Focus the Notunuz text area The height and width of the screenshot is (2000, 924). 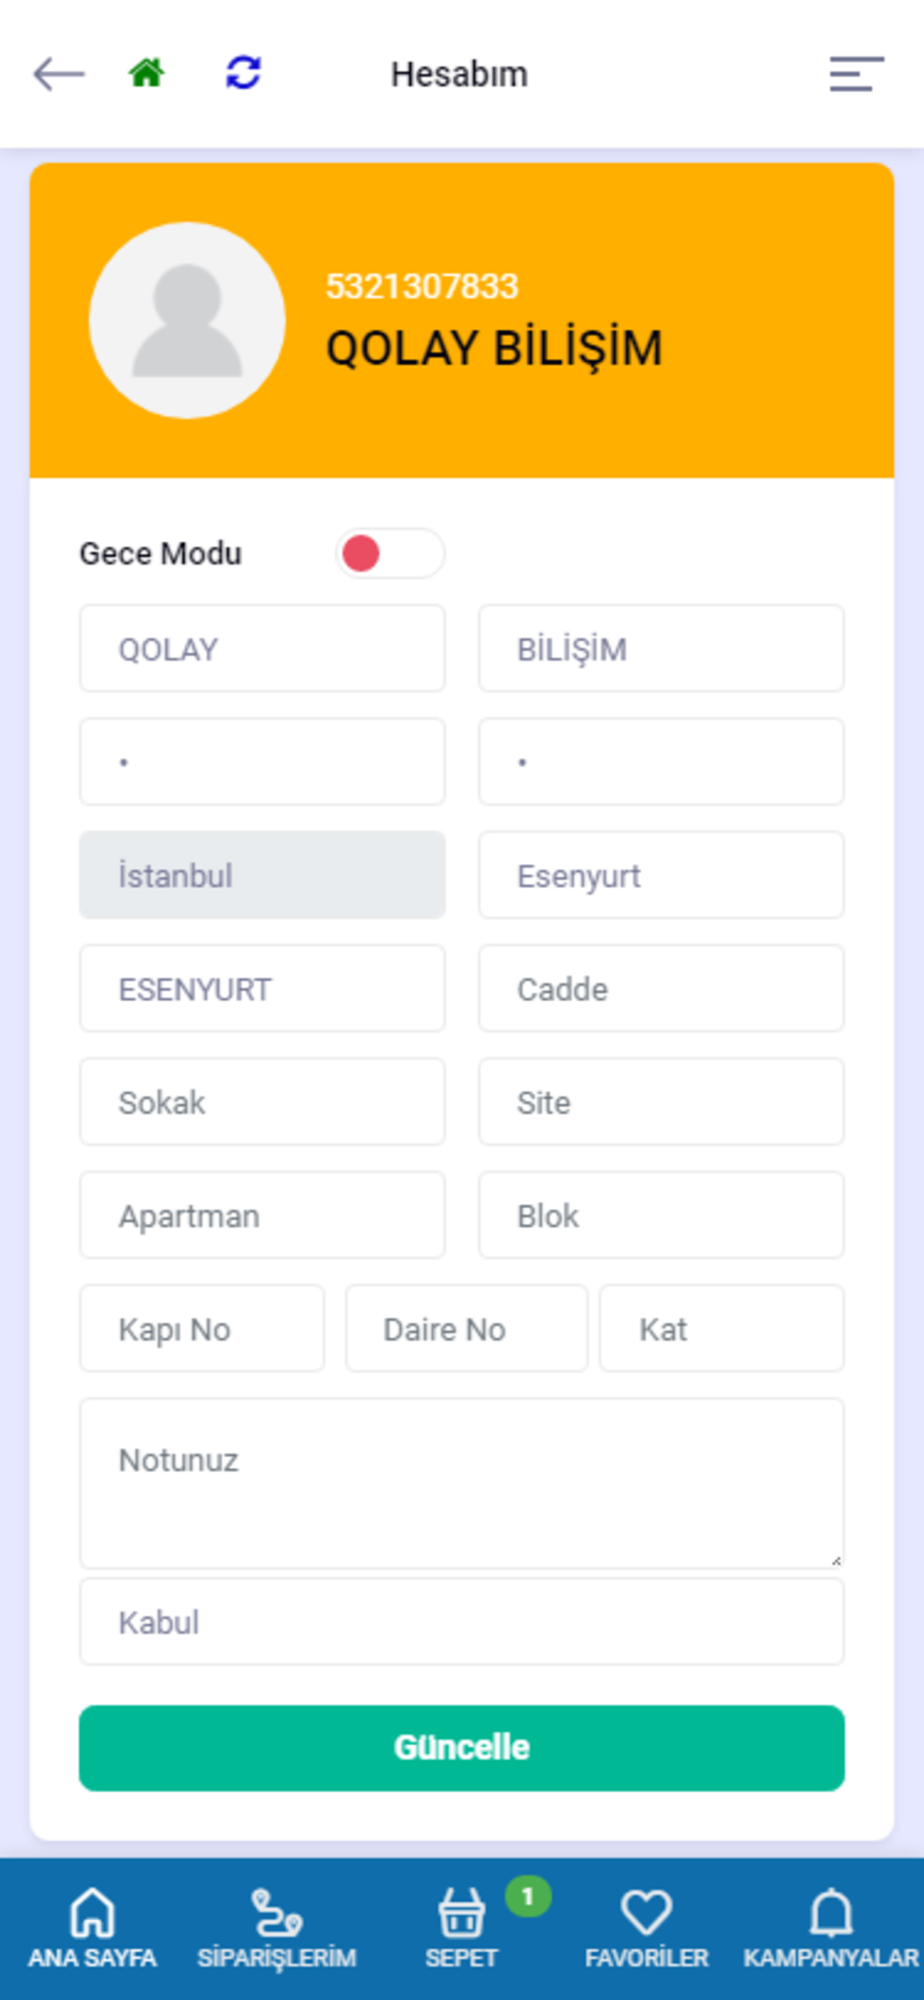[462, 1483]
